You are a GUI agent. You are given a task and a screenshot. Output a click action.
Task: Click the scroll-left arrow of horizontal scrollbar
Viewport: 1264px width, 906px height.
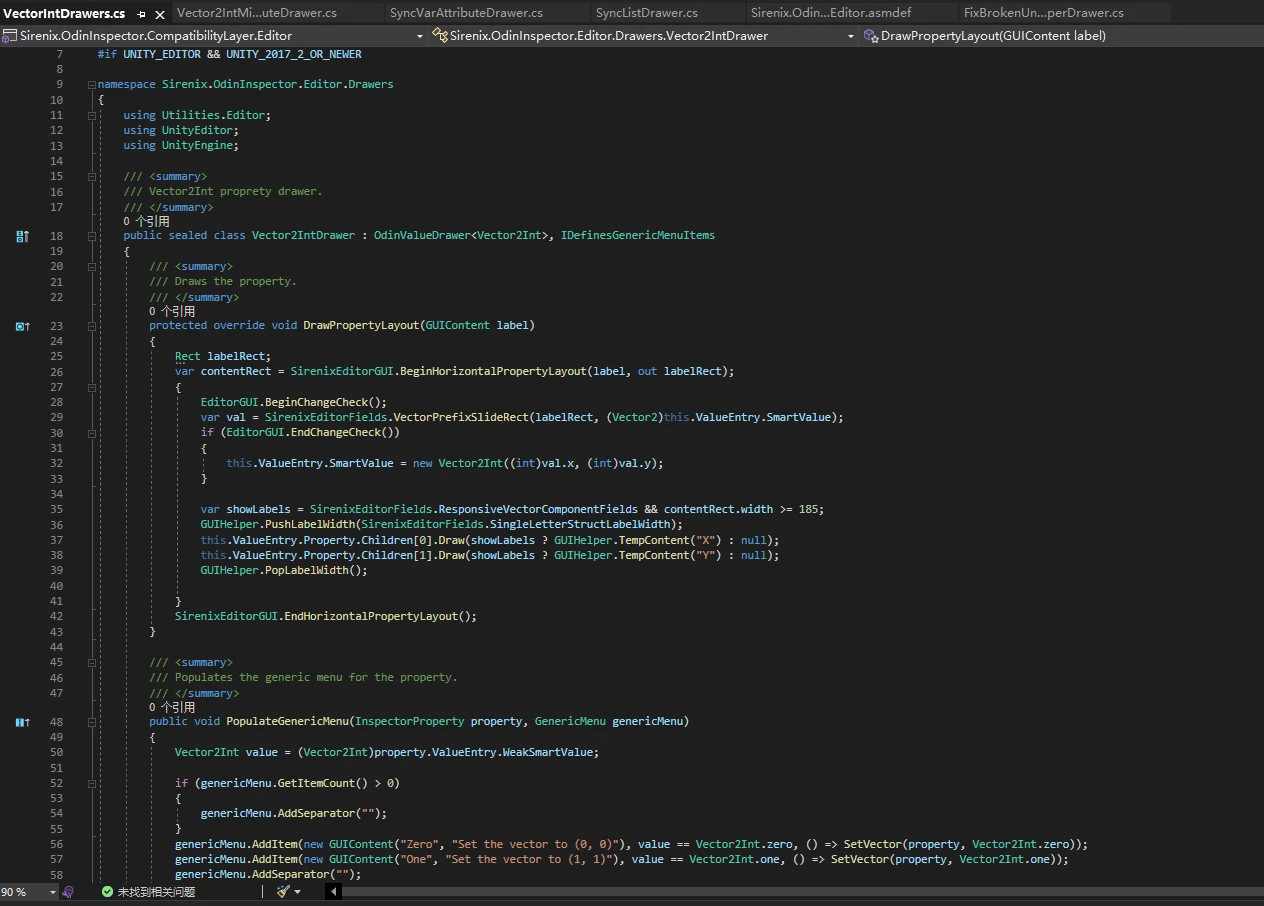click(x=334, y=891)
